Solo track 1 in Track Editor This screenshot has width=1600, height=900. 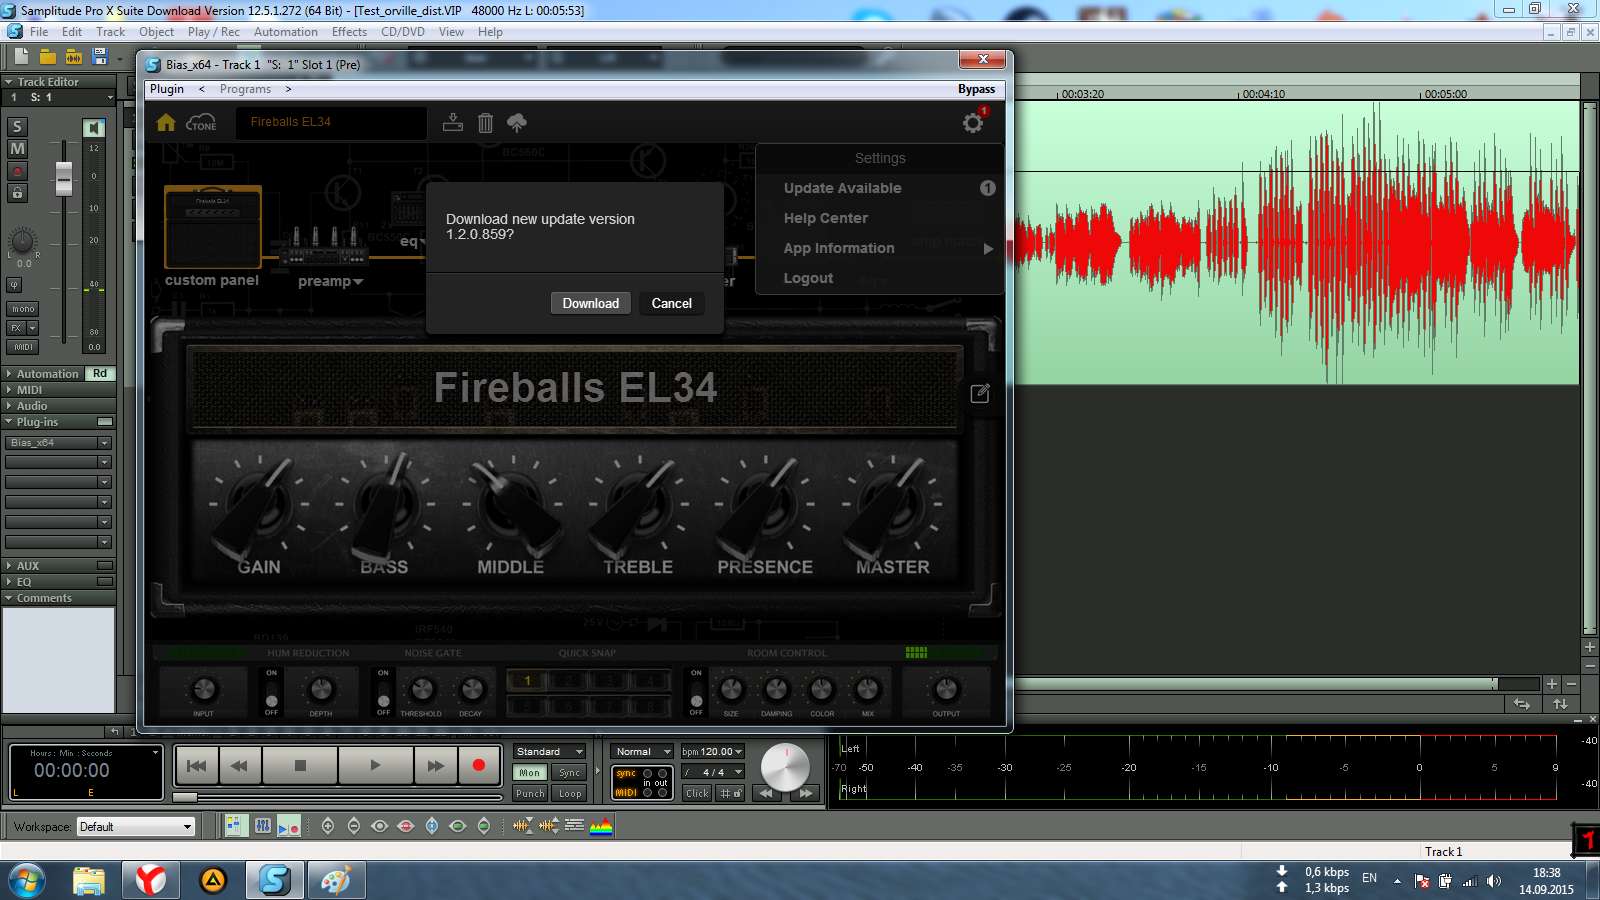coord(17,126)
